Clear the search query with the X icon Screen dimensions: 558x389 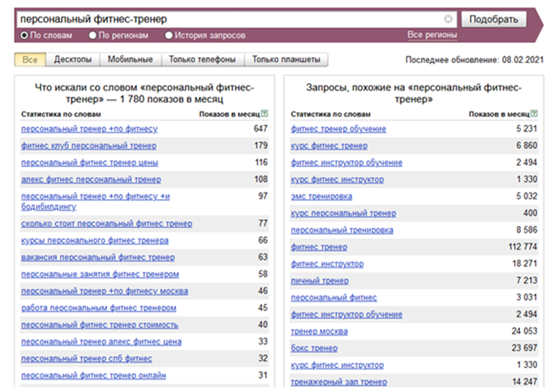pos(448,19)
